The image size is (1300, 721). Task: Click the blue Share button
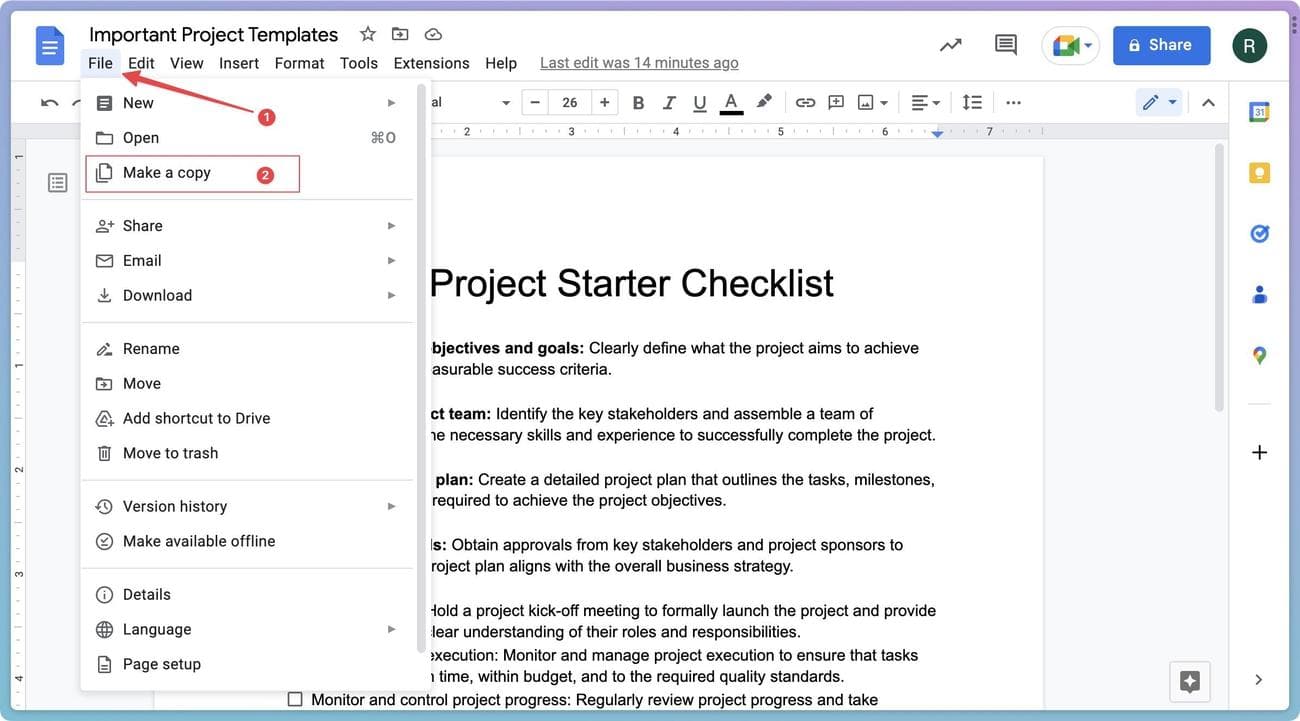click(x=1161, y=45)
